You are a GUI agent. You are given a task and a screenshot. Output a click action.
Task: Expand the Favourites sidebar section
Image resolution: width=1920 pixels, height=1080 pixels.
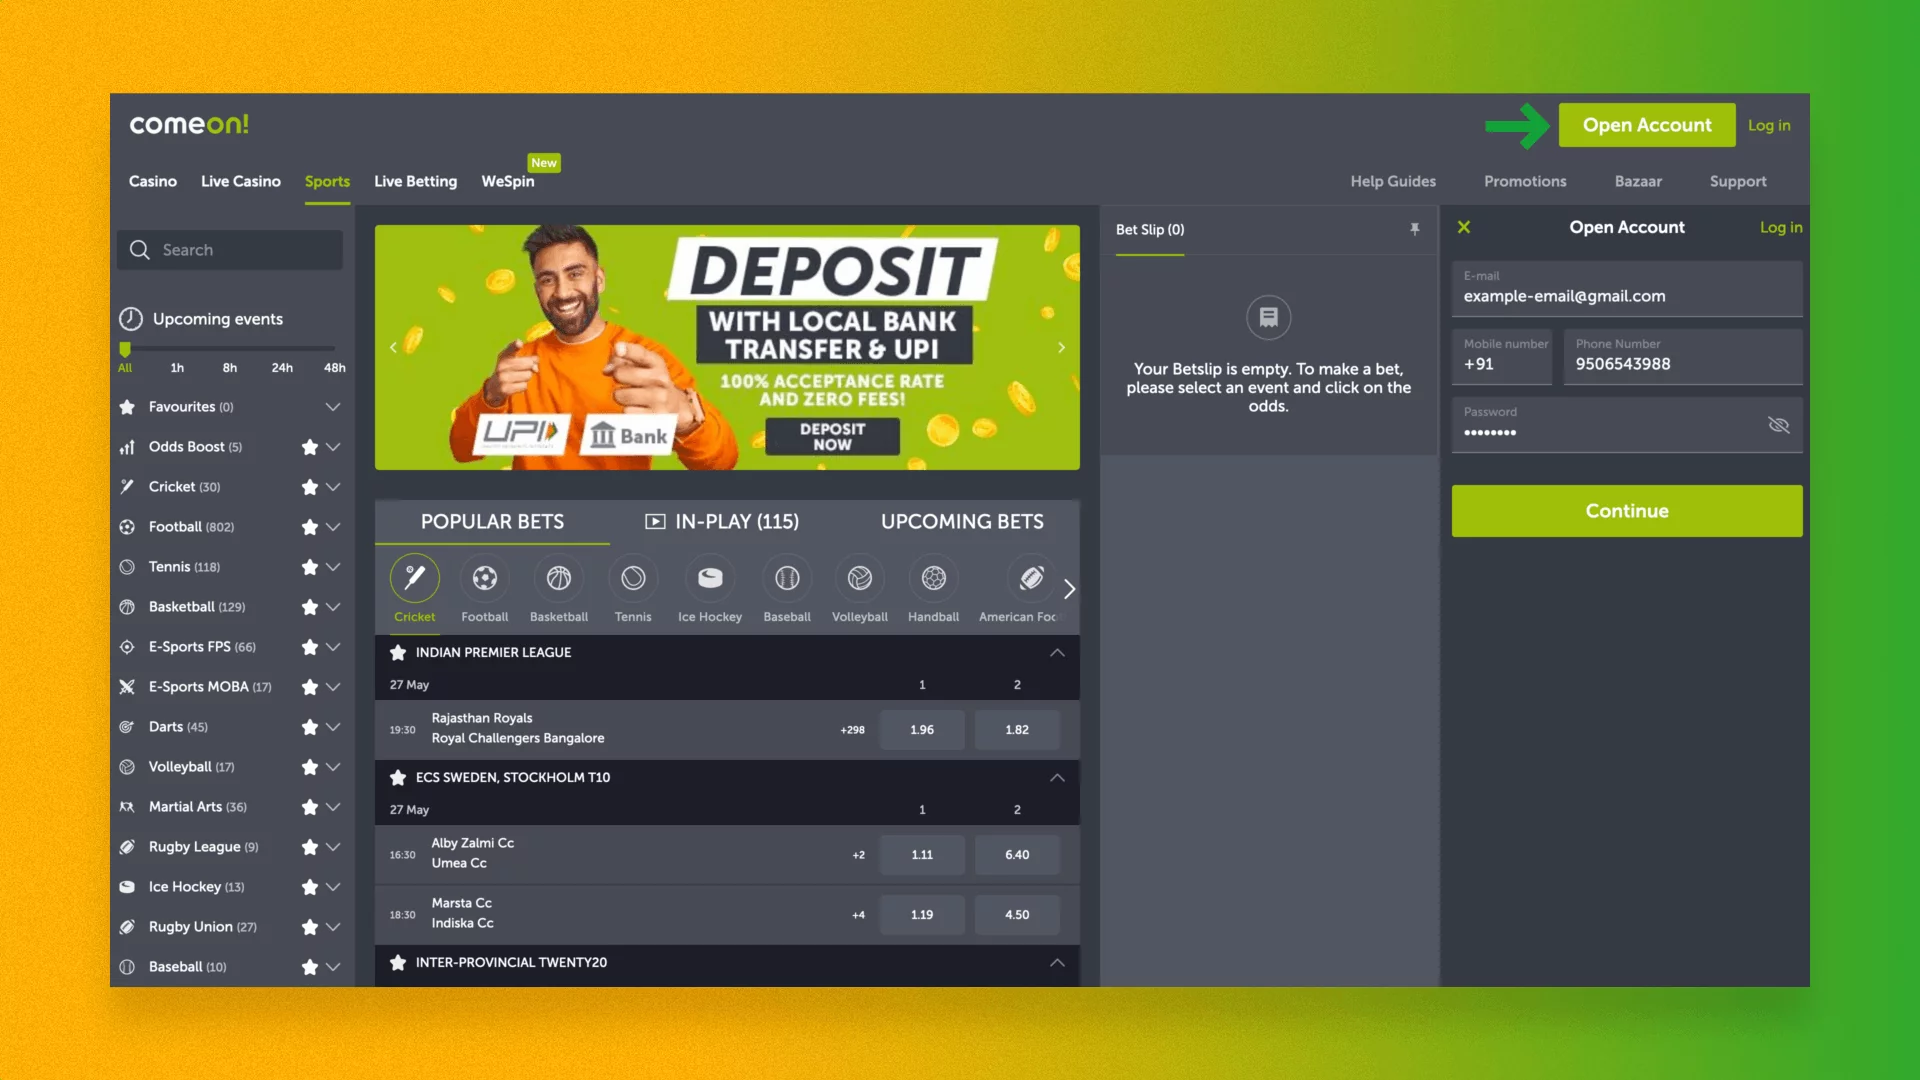(333, 407)
